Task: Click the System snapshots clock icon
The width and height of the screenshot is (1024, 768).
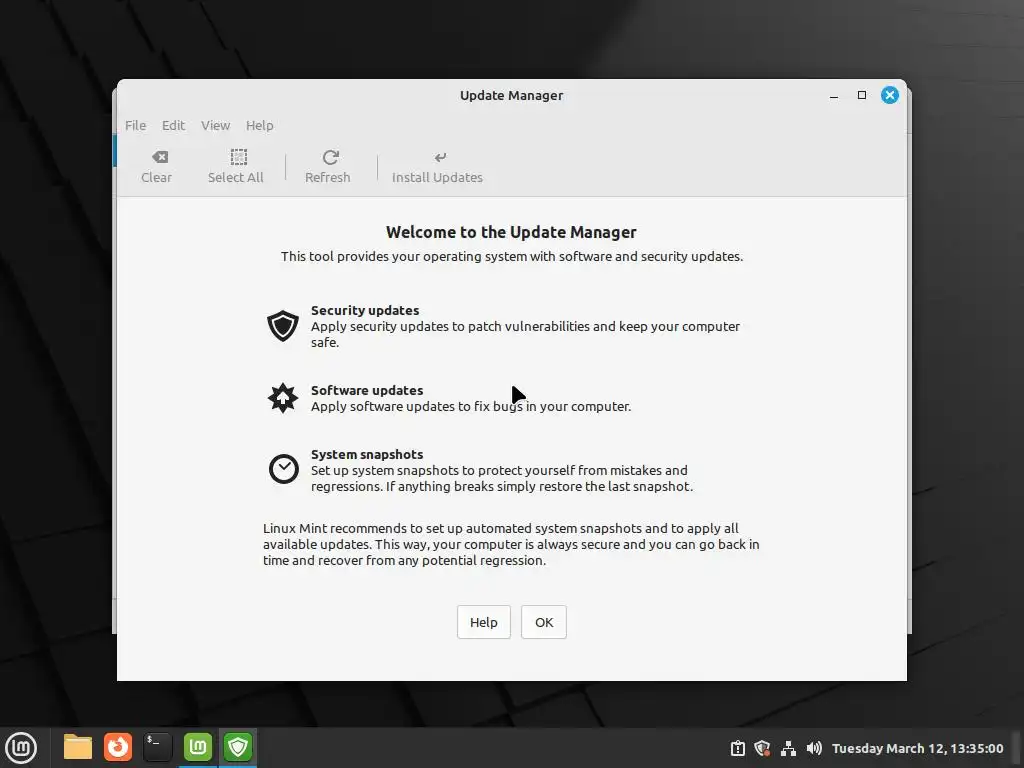Action: pyautogui.click(x=283, y=469)
